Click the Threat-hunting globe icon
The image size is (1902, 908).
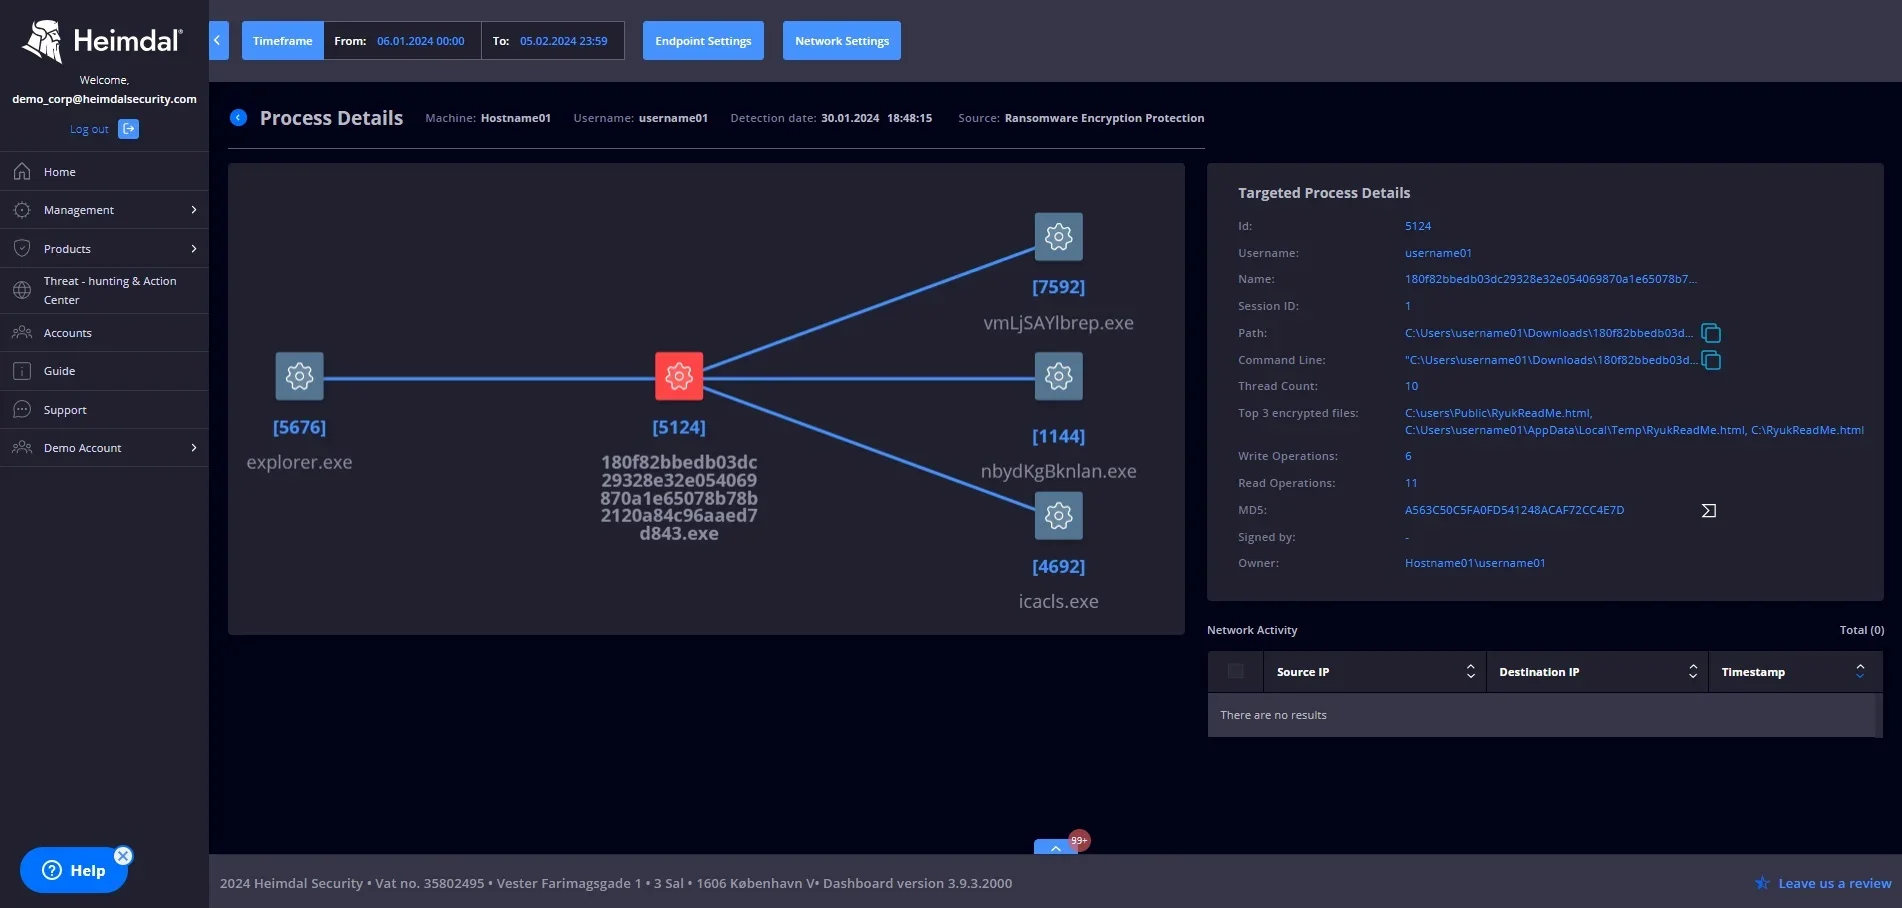tap(22, 290)
